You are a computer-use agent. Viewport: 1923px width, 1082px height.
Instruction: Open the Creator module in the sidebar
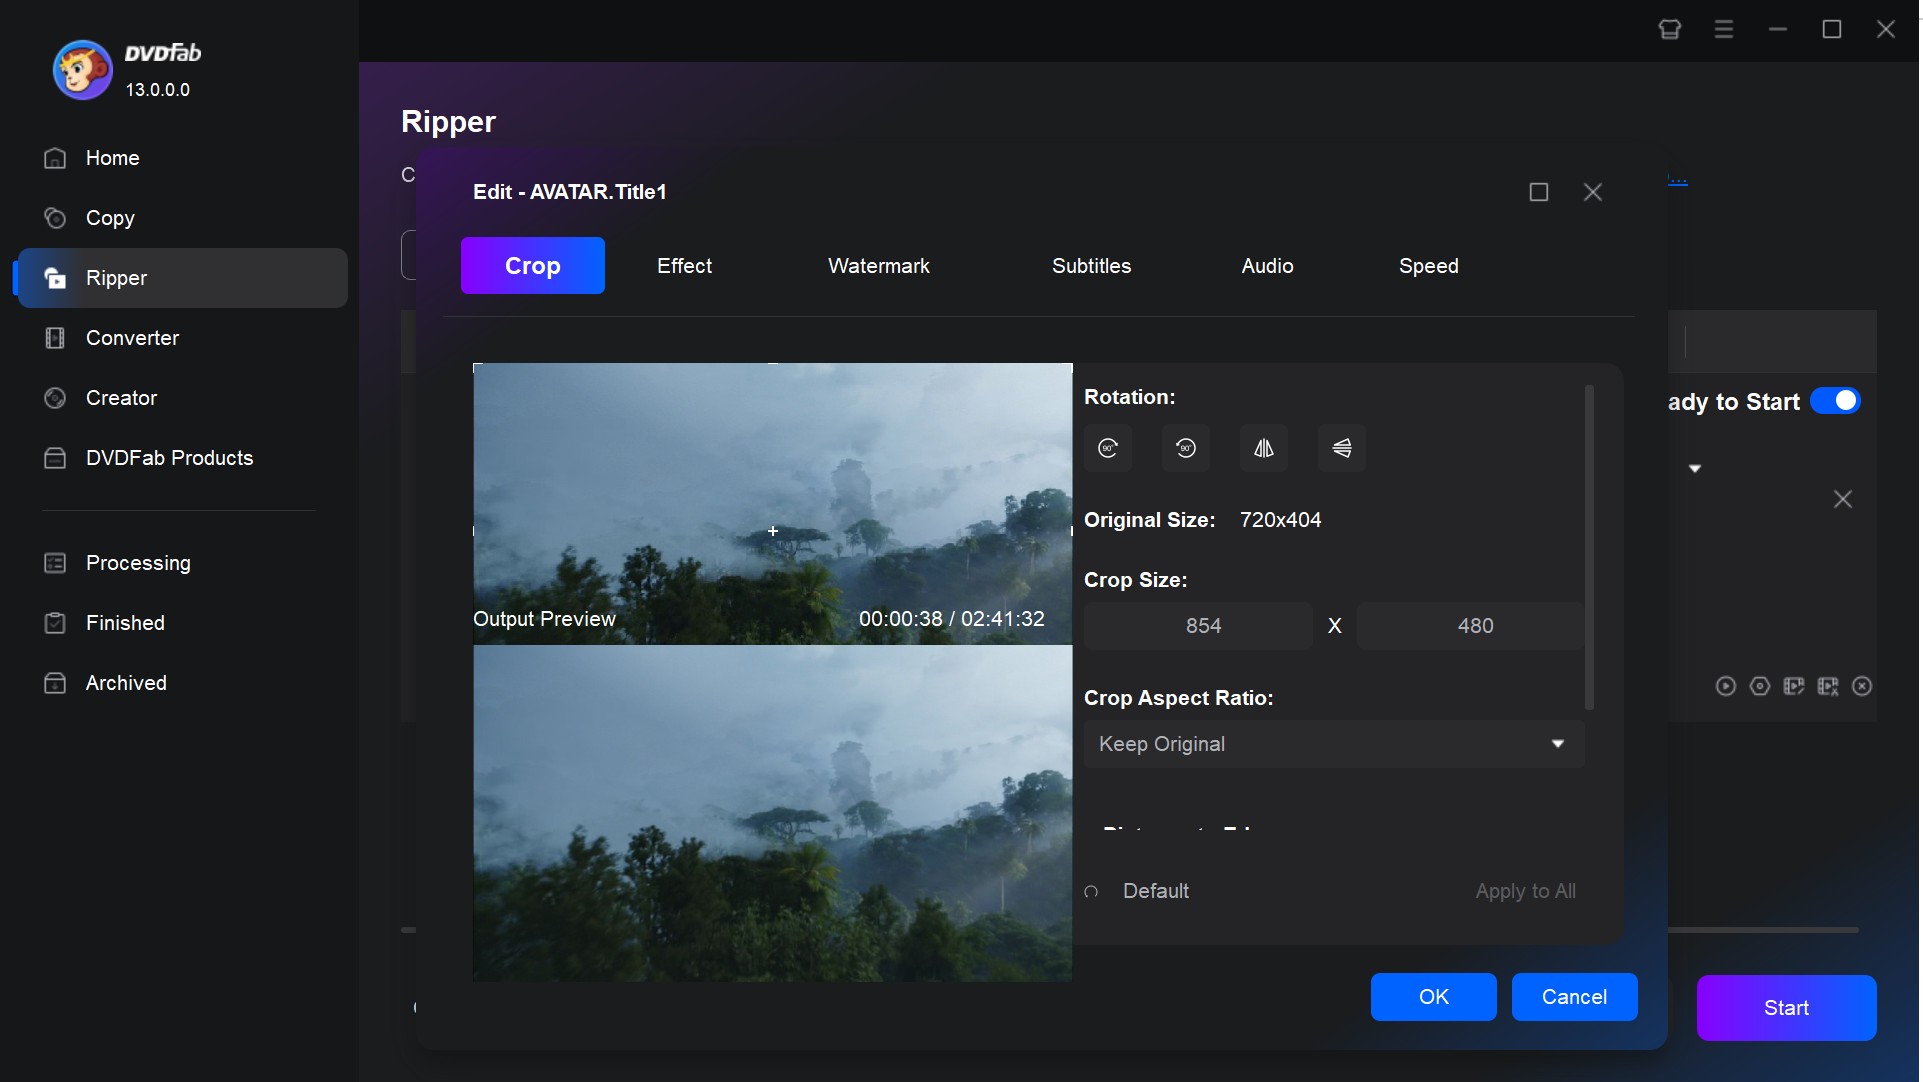(x=120, y=398)
